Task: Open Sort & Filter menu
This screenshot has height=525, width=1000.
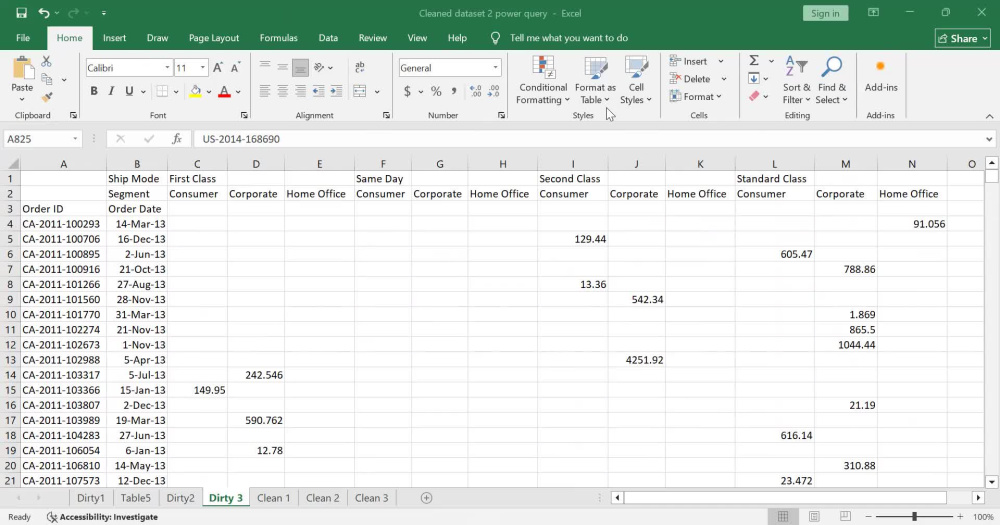Action: tap(797, 81)
